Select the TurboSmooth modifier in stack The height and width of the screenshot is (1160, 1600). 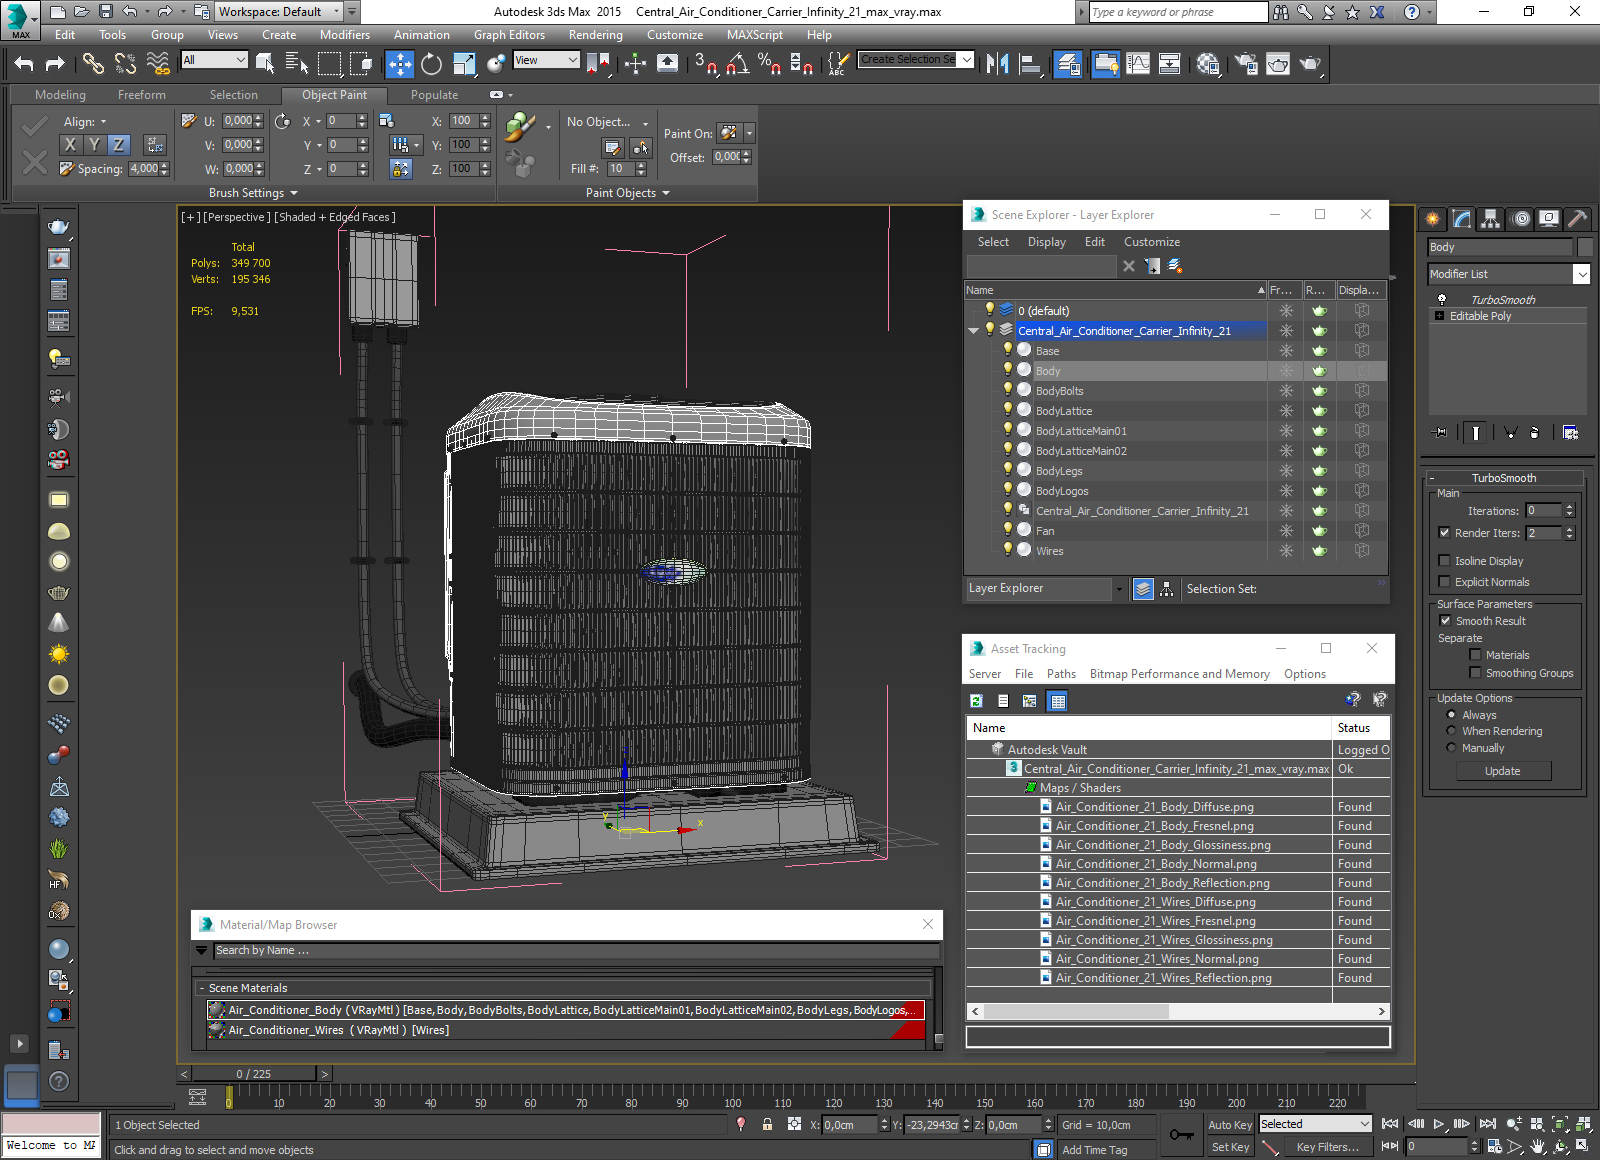[x=1502, y=300]
